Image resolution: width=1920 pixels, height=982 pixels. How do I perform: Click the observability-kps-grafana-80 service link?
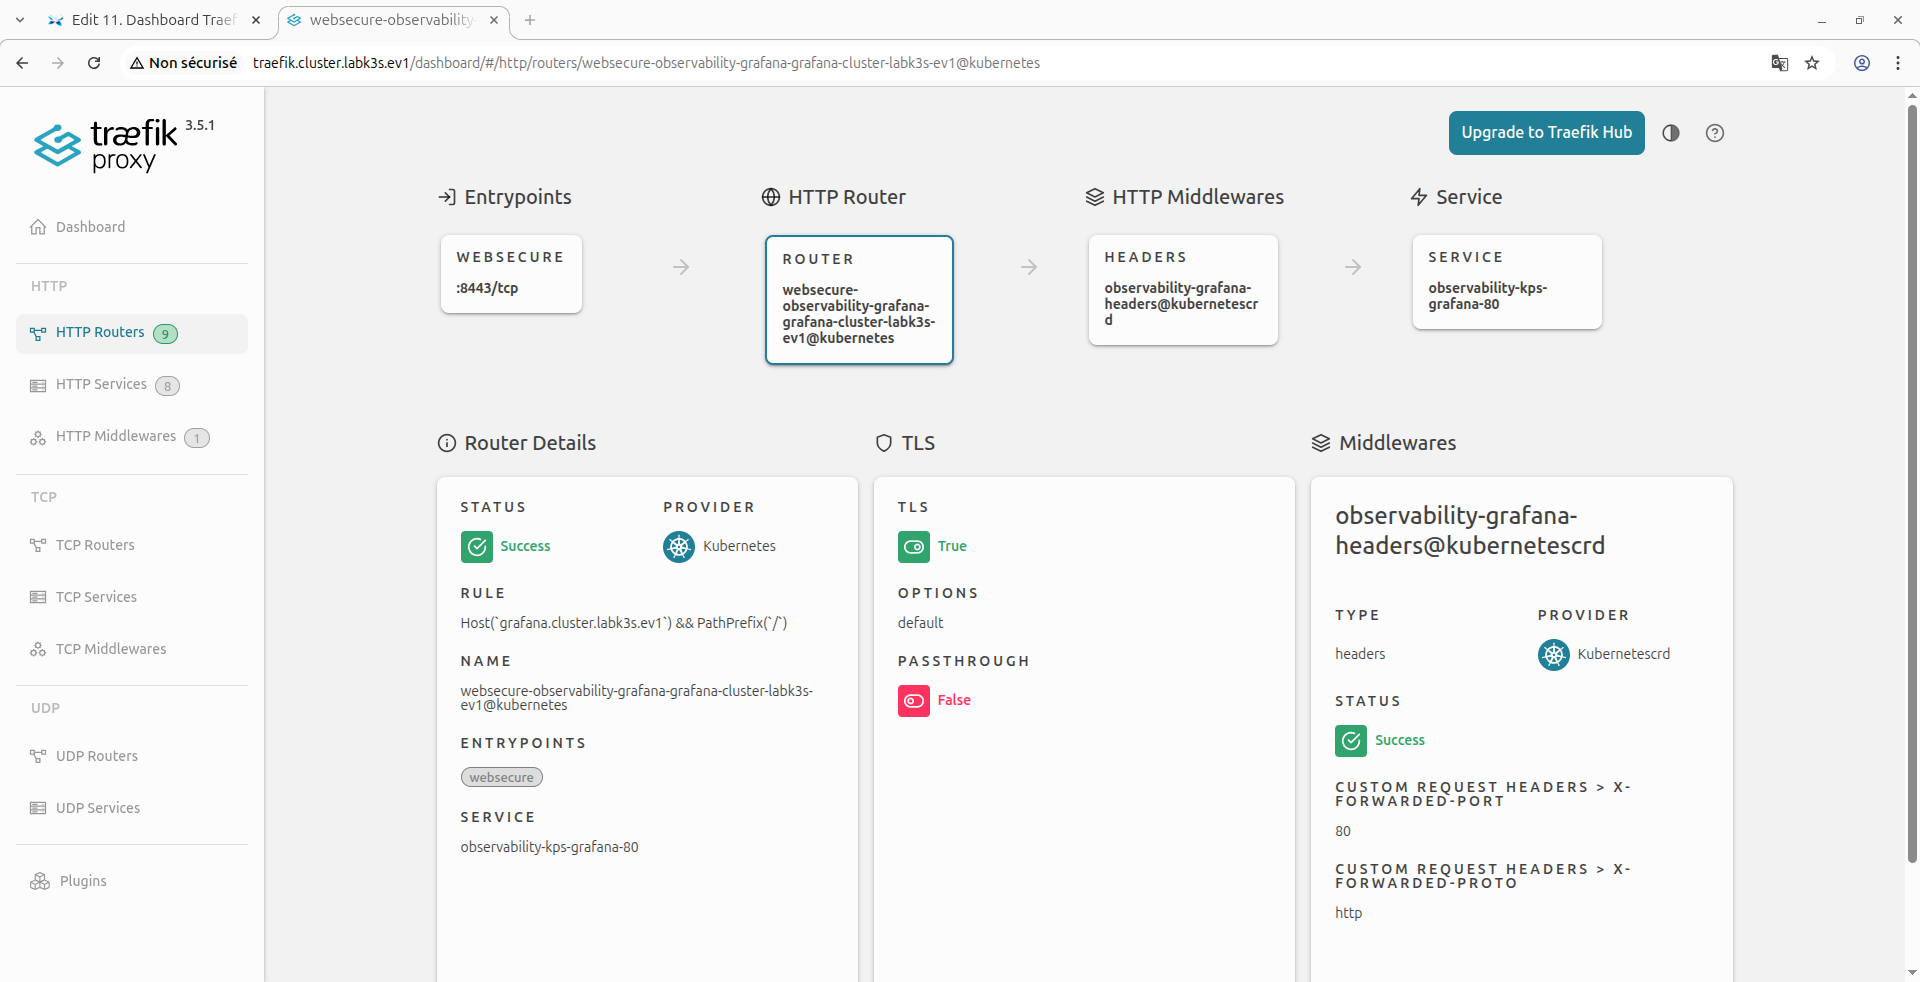tap(549, 848)
